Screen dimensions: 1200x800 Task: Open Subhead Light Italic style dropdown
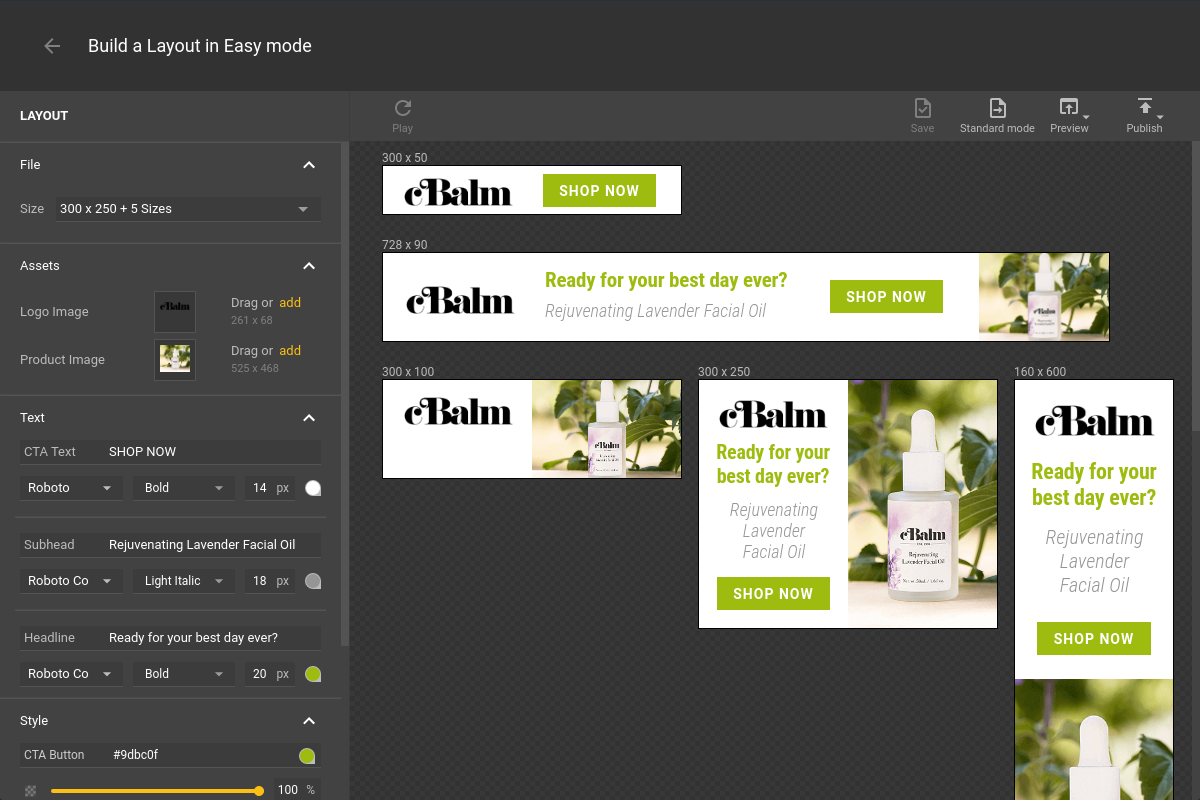point(184,581)
